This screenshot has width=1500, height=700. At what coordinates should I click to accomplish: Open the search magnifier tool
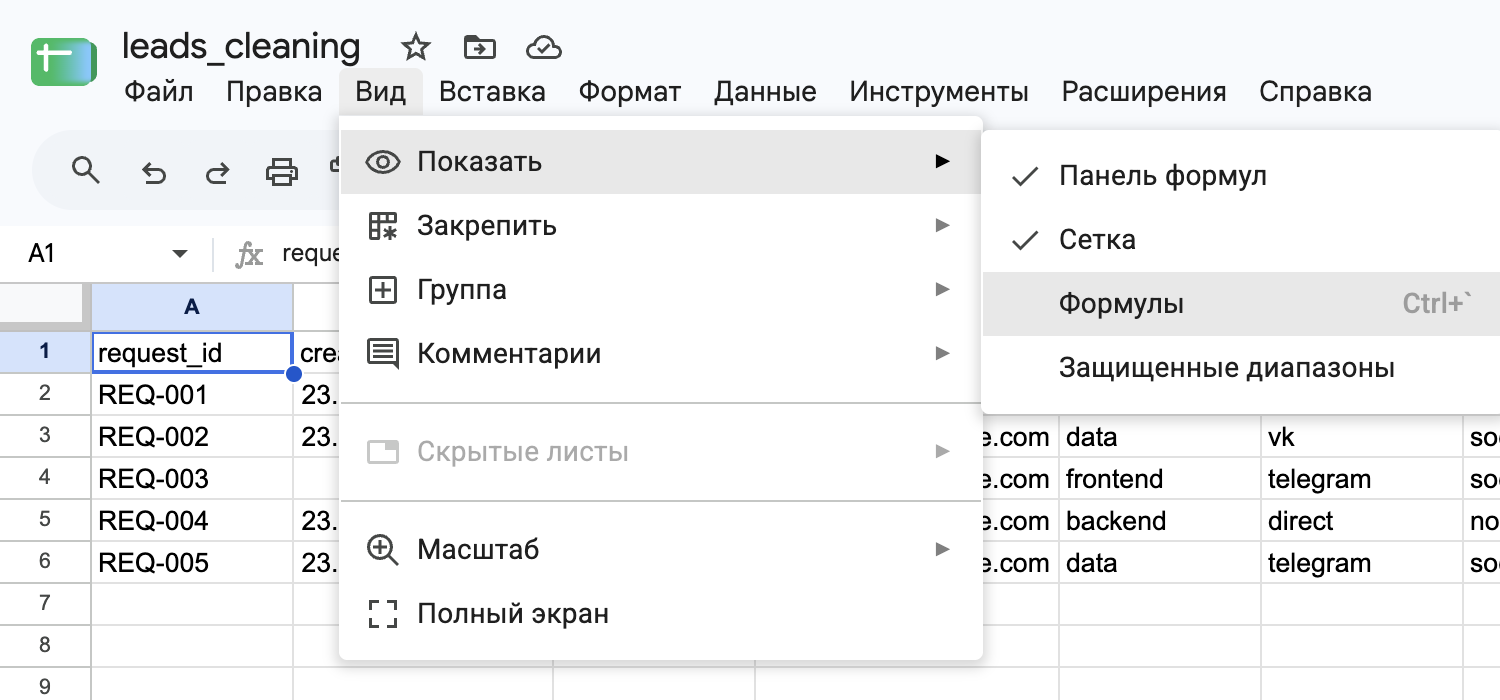click(x=87, y=172)
